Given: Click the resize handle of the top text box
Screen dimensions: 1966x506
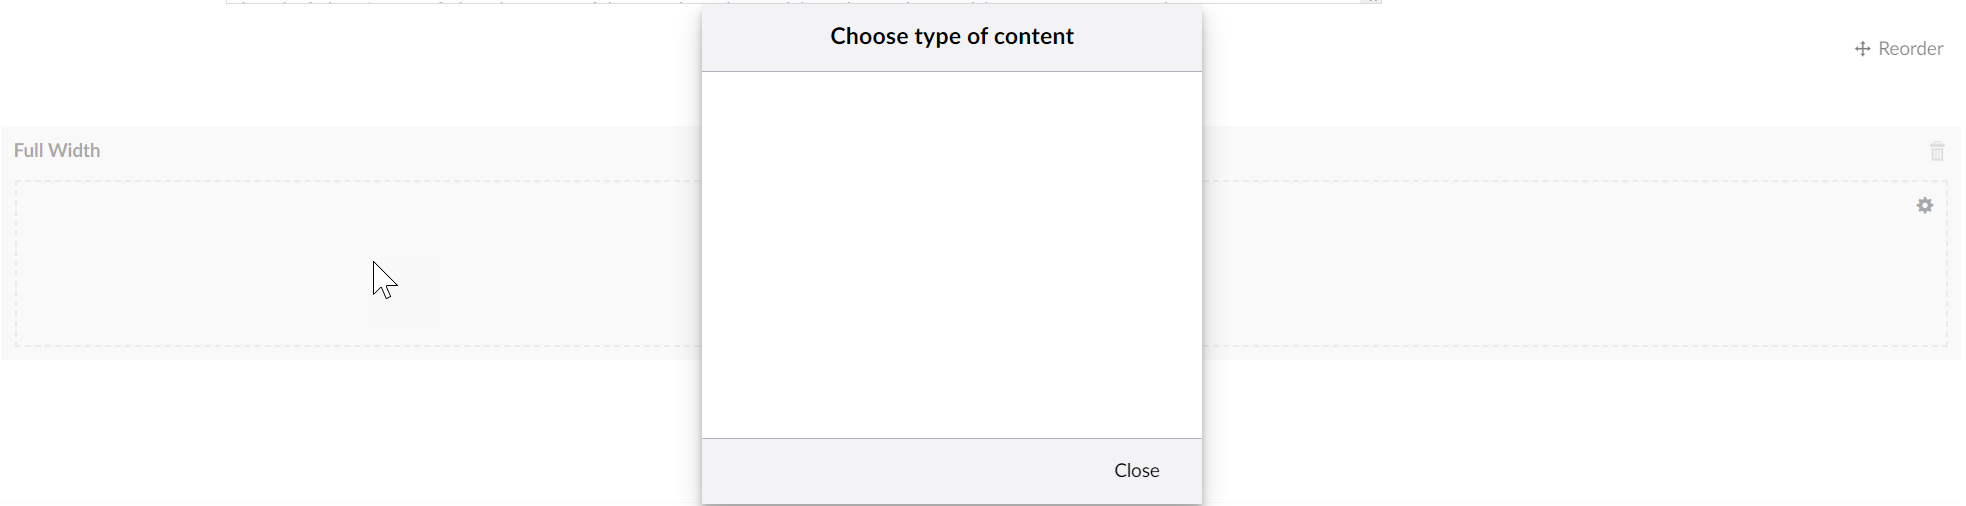Looking at the screenshot, I should [x=1371, y=2].
